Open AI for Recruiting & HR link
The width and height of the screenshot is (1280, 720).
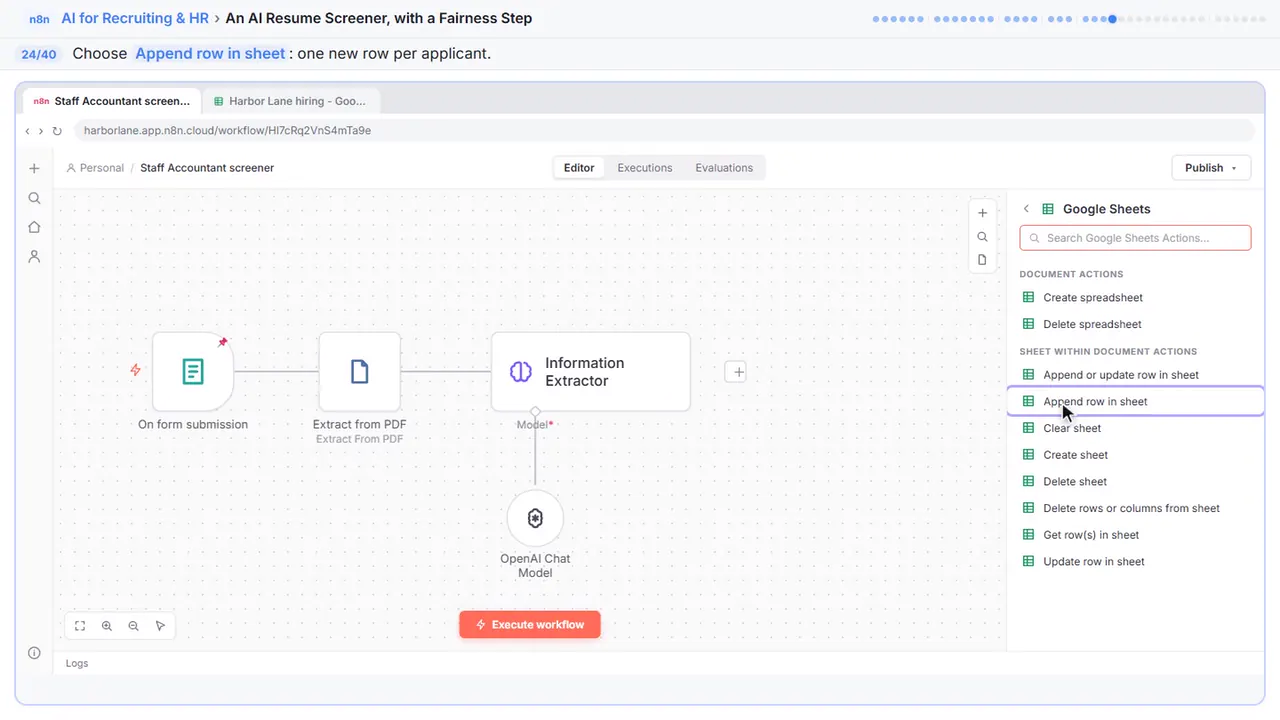click(135, 18)
